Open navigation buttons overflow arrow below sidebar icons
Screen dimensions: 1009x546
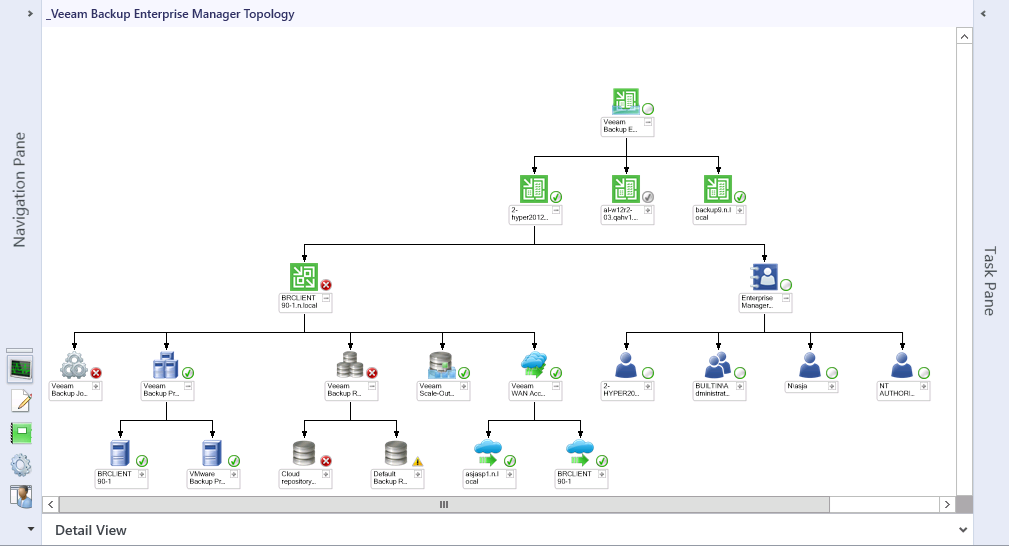30,529
